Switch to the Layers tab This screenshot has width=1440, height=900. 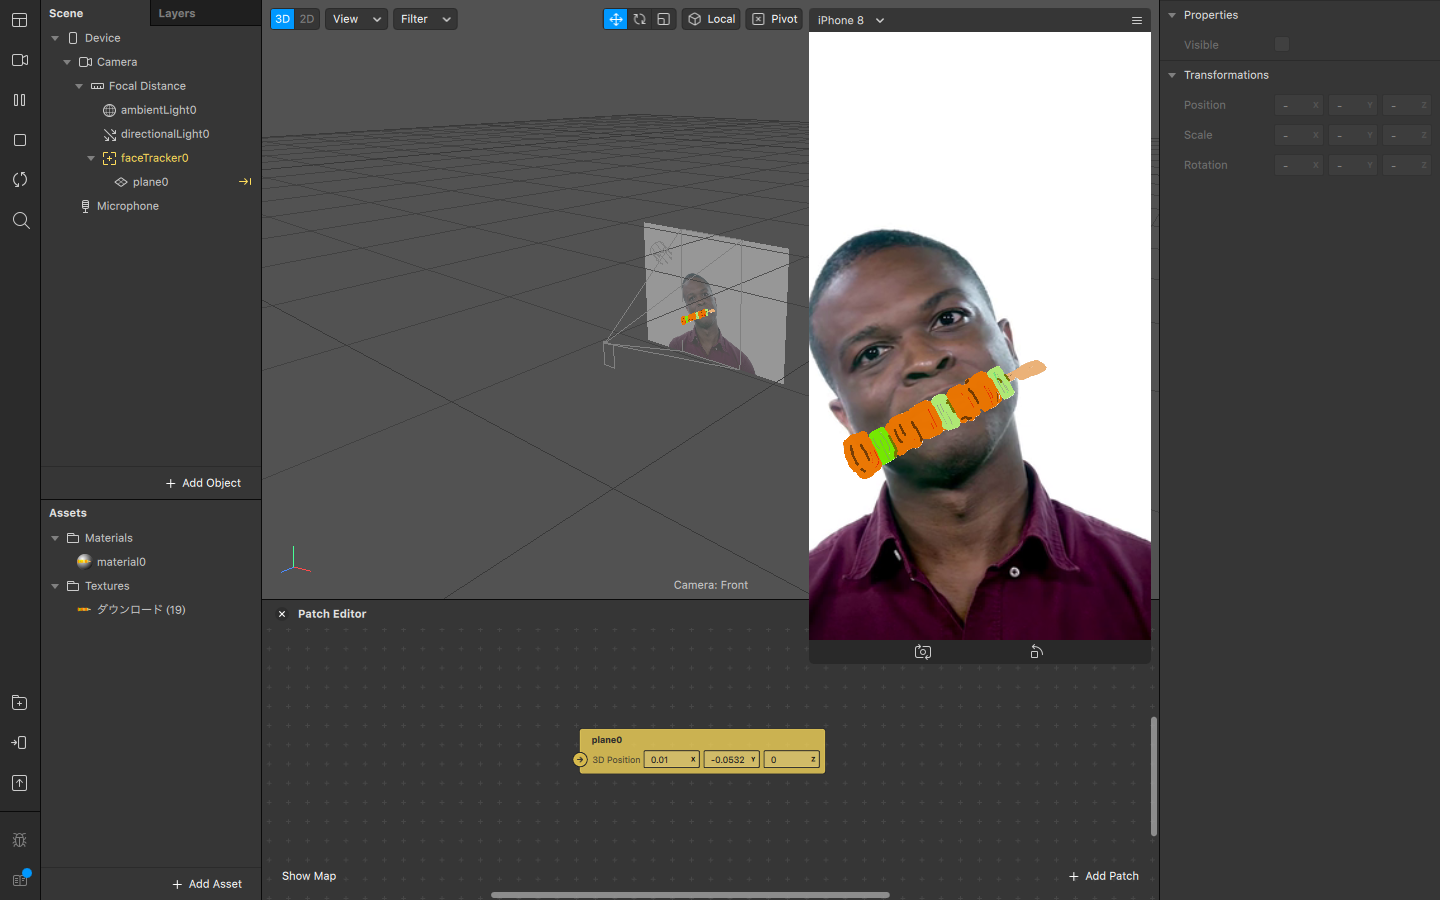click(x=177, y=13)
